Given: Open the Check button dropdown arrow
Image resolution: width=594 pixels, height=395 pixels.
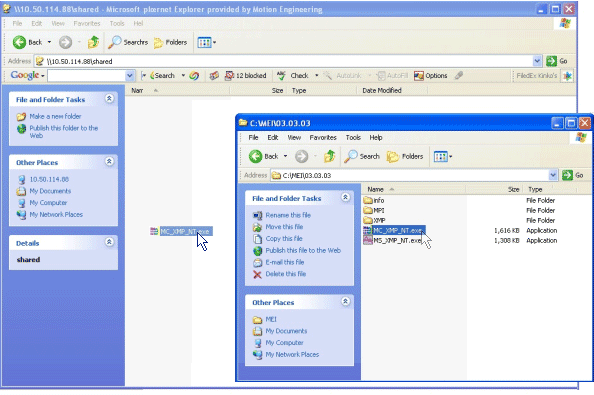Looking at the screenshot, I should pos(316,76).
